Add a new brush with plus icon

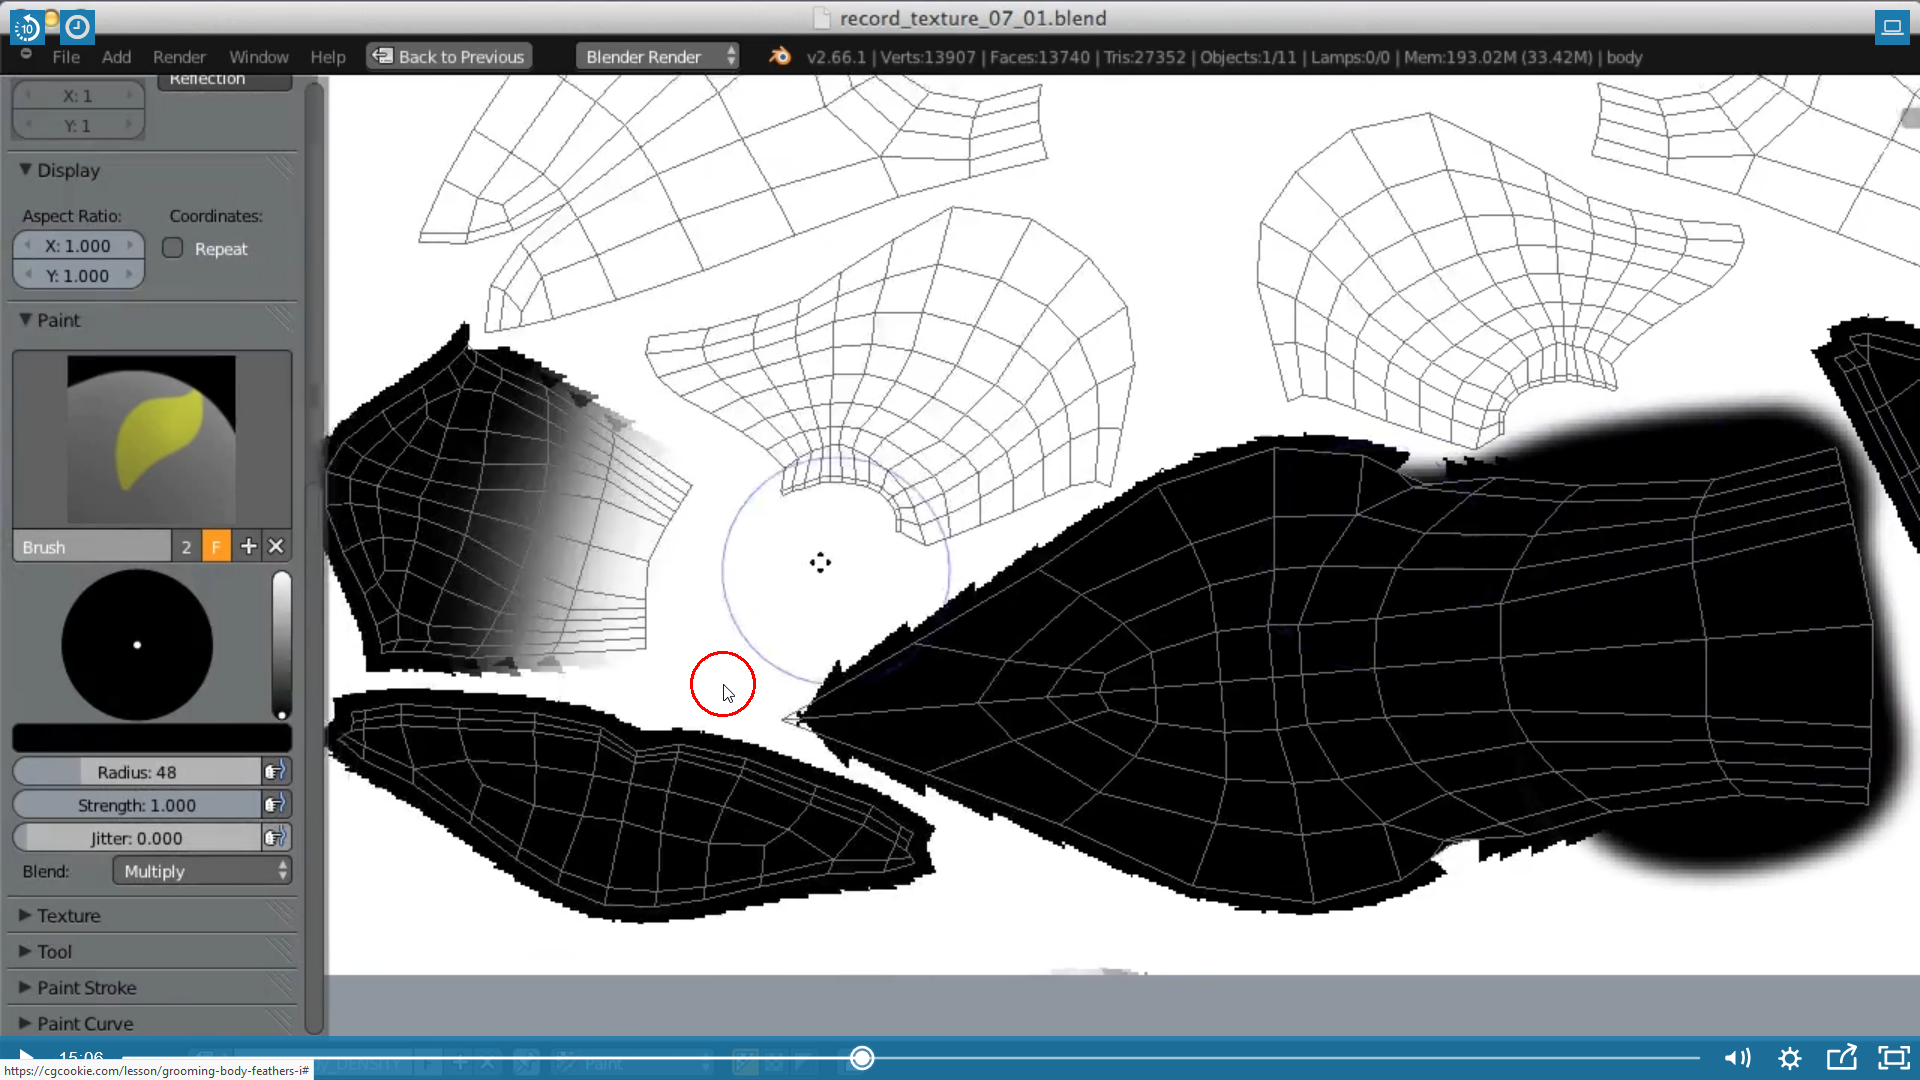248,546
